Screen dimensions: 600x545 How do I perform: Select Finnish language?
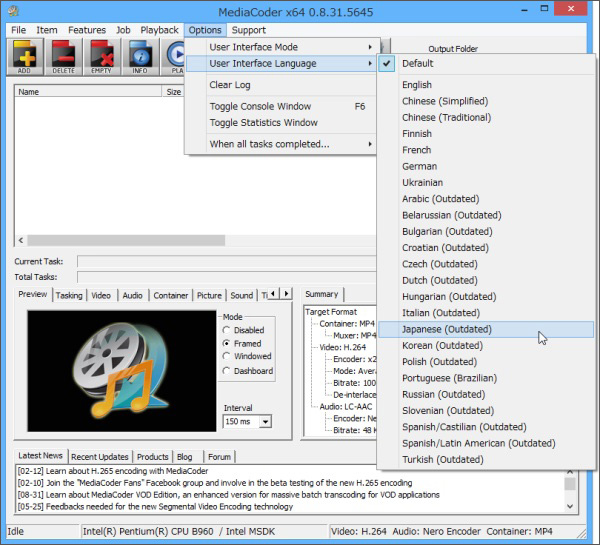(x=486, y=134)
